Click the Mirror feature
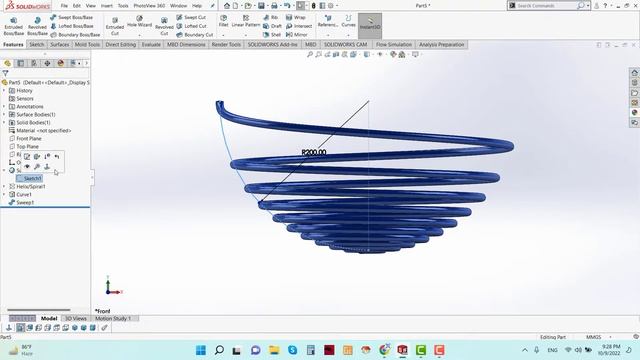Image resolution: width=640 pixels, height=360 pixels. point(297,35)
